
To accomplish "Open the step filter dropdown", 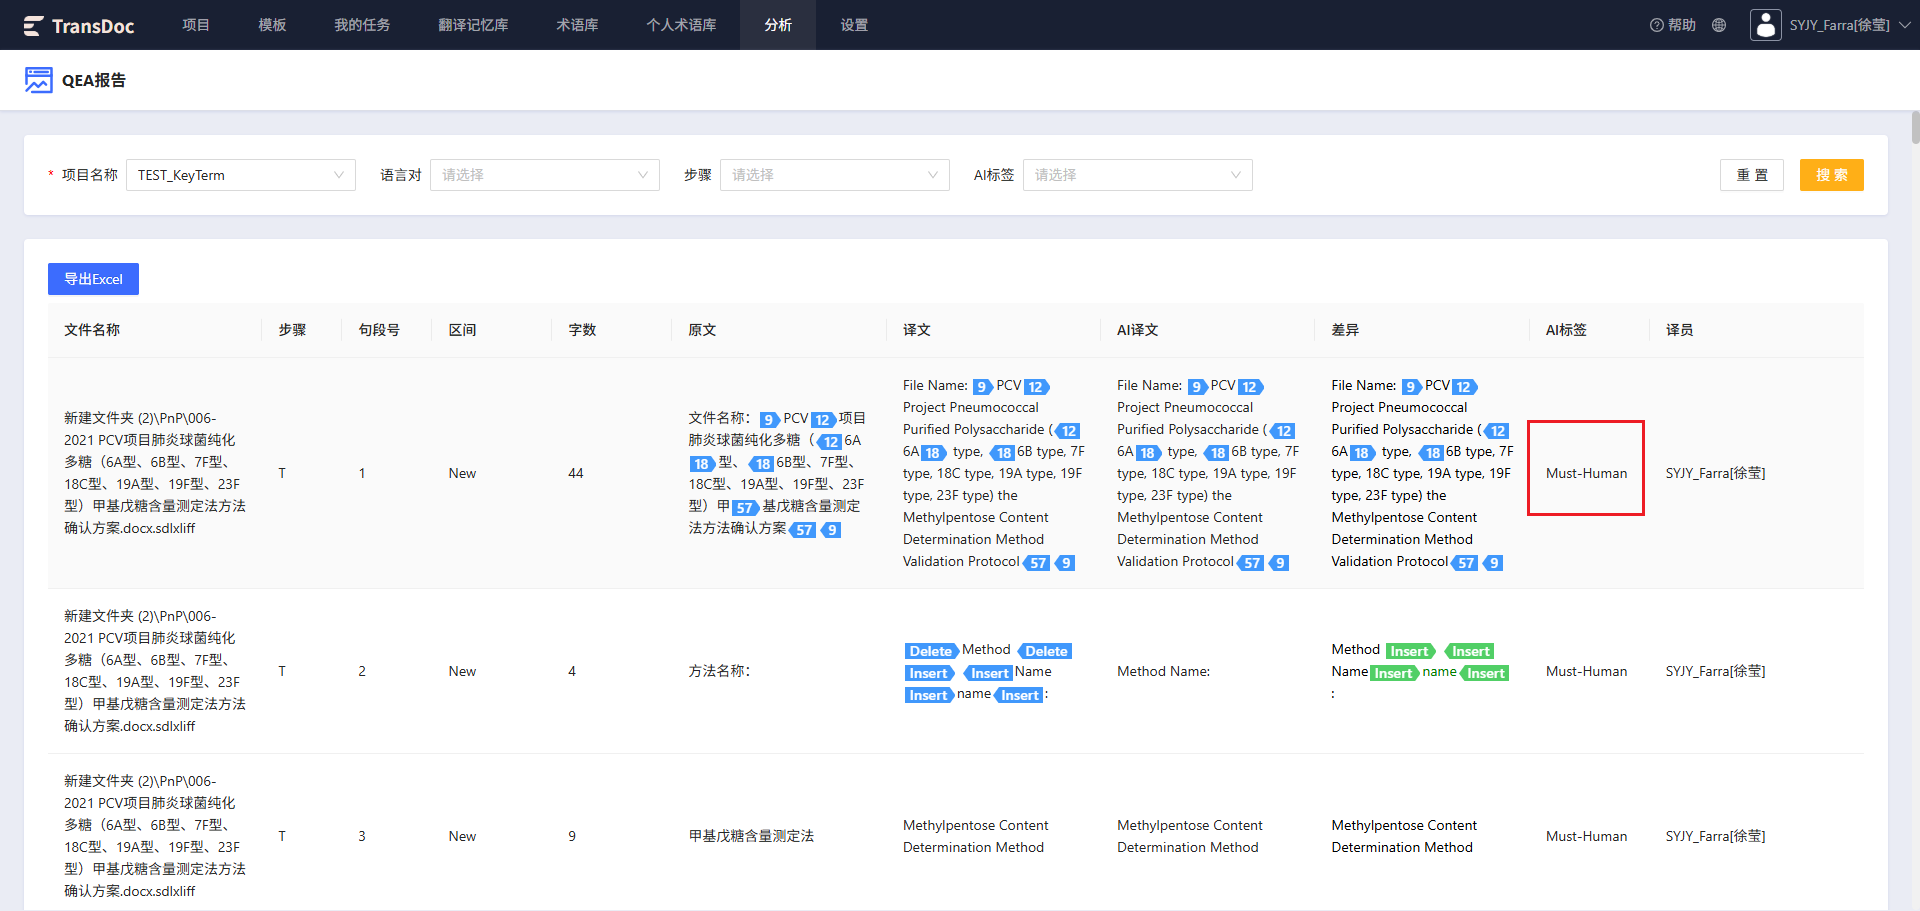I will pos(835,175).
